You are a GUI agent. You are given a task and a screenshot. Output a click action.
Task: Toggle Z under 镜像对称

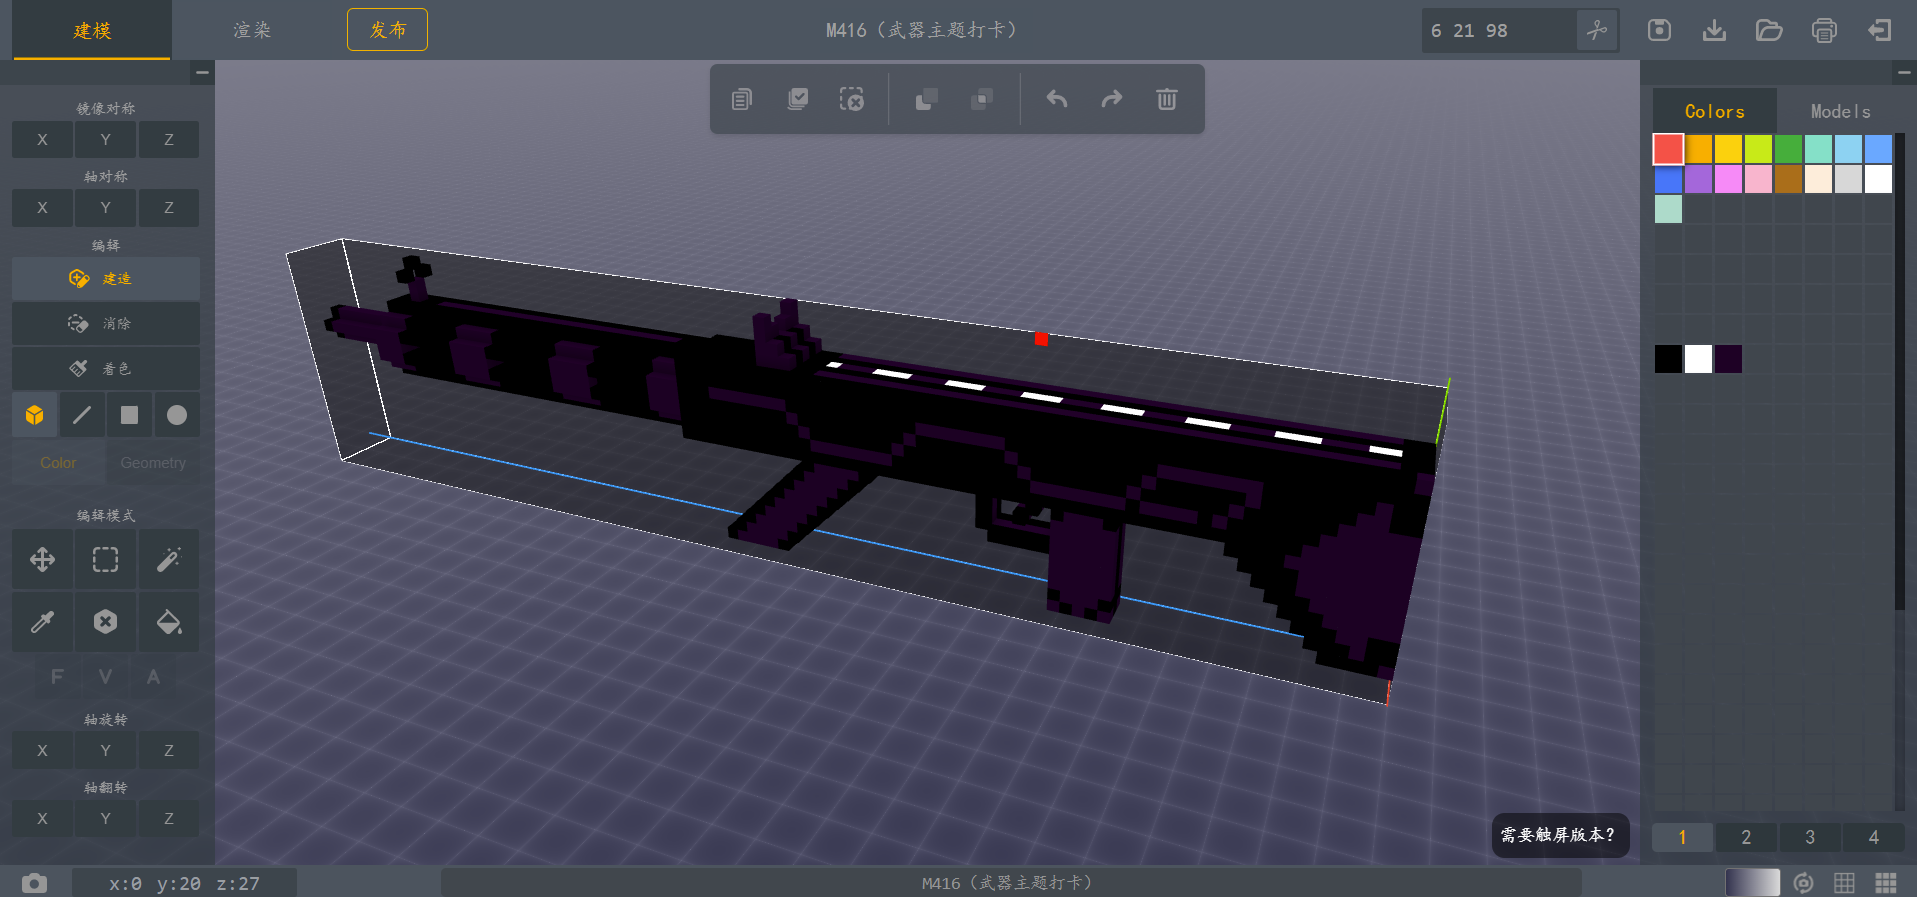pos(169,140)
